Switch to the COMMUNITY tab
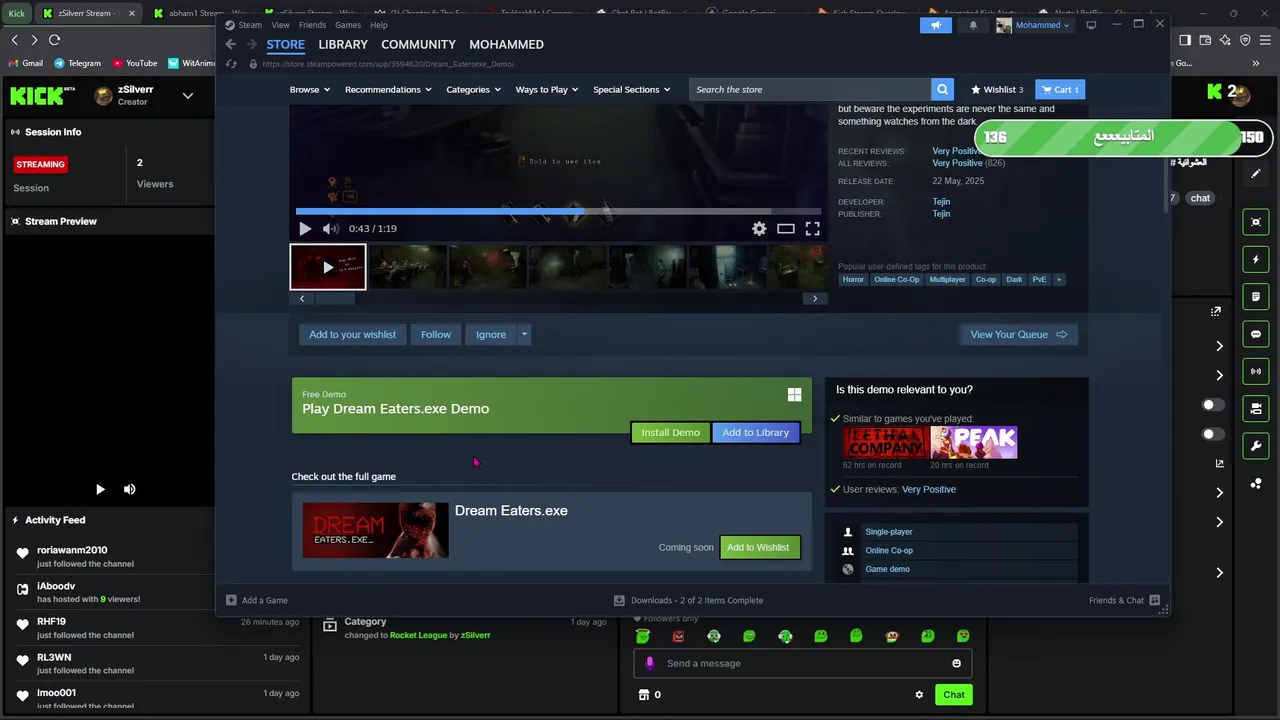This screenshot has width=1280, height=720. point(418,44)
